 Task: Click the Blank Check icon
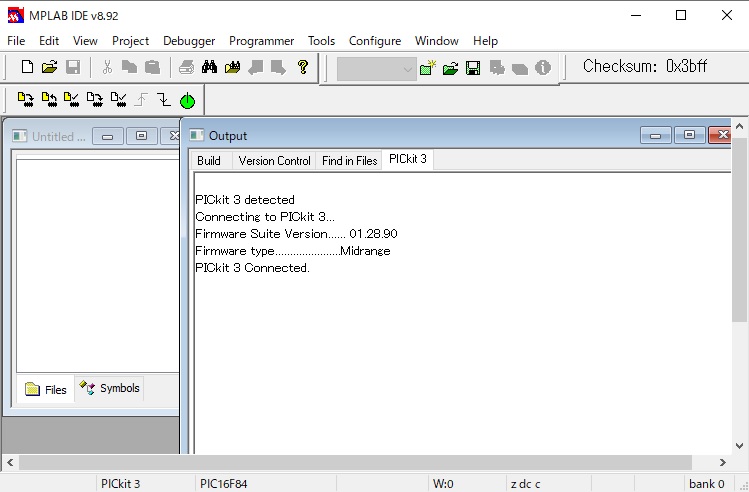coord(118,99)
